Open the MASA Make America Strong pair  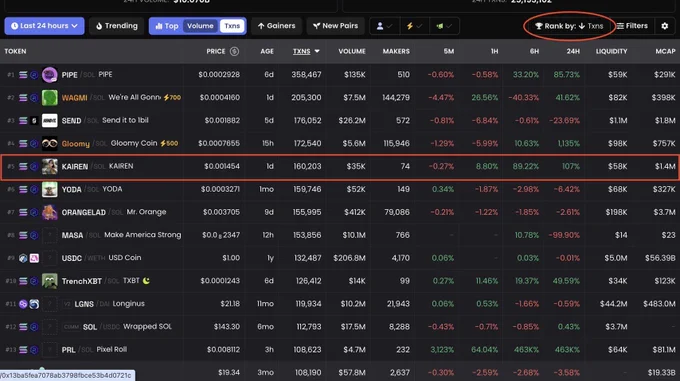(x=340, y=235)
